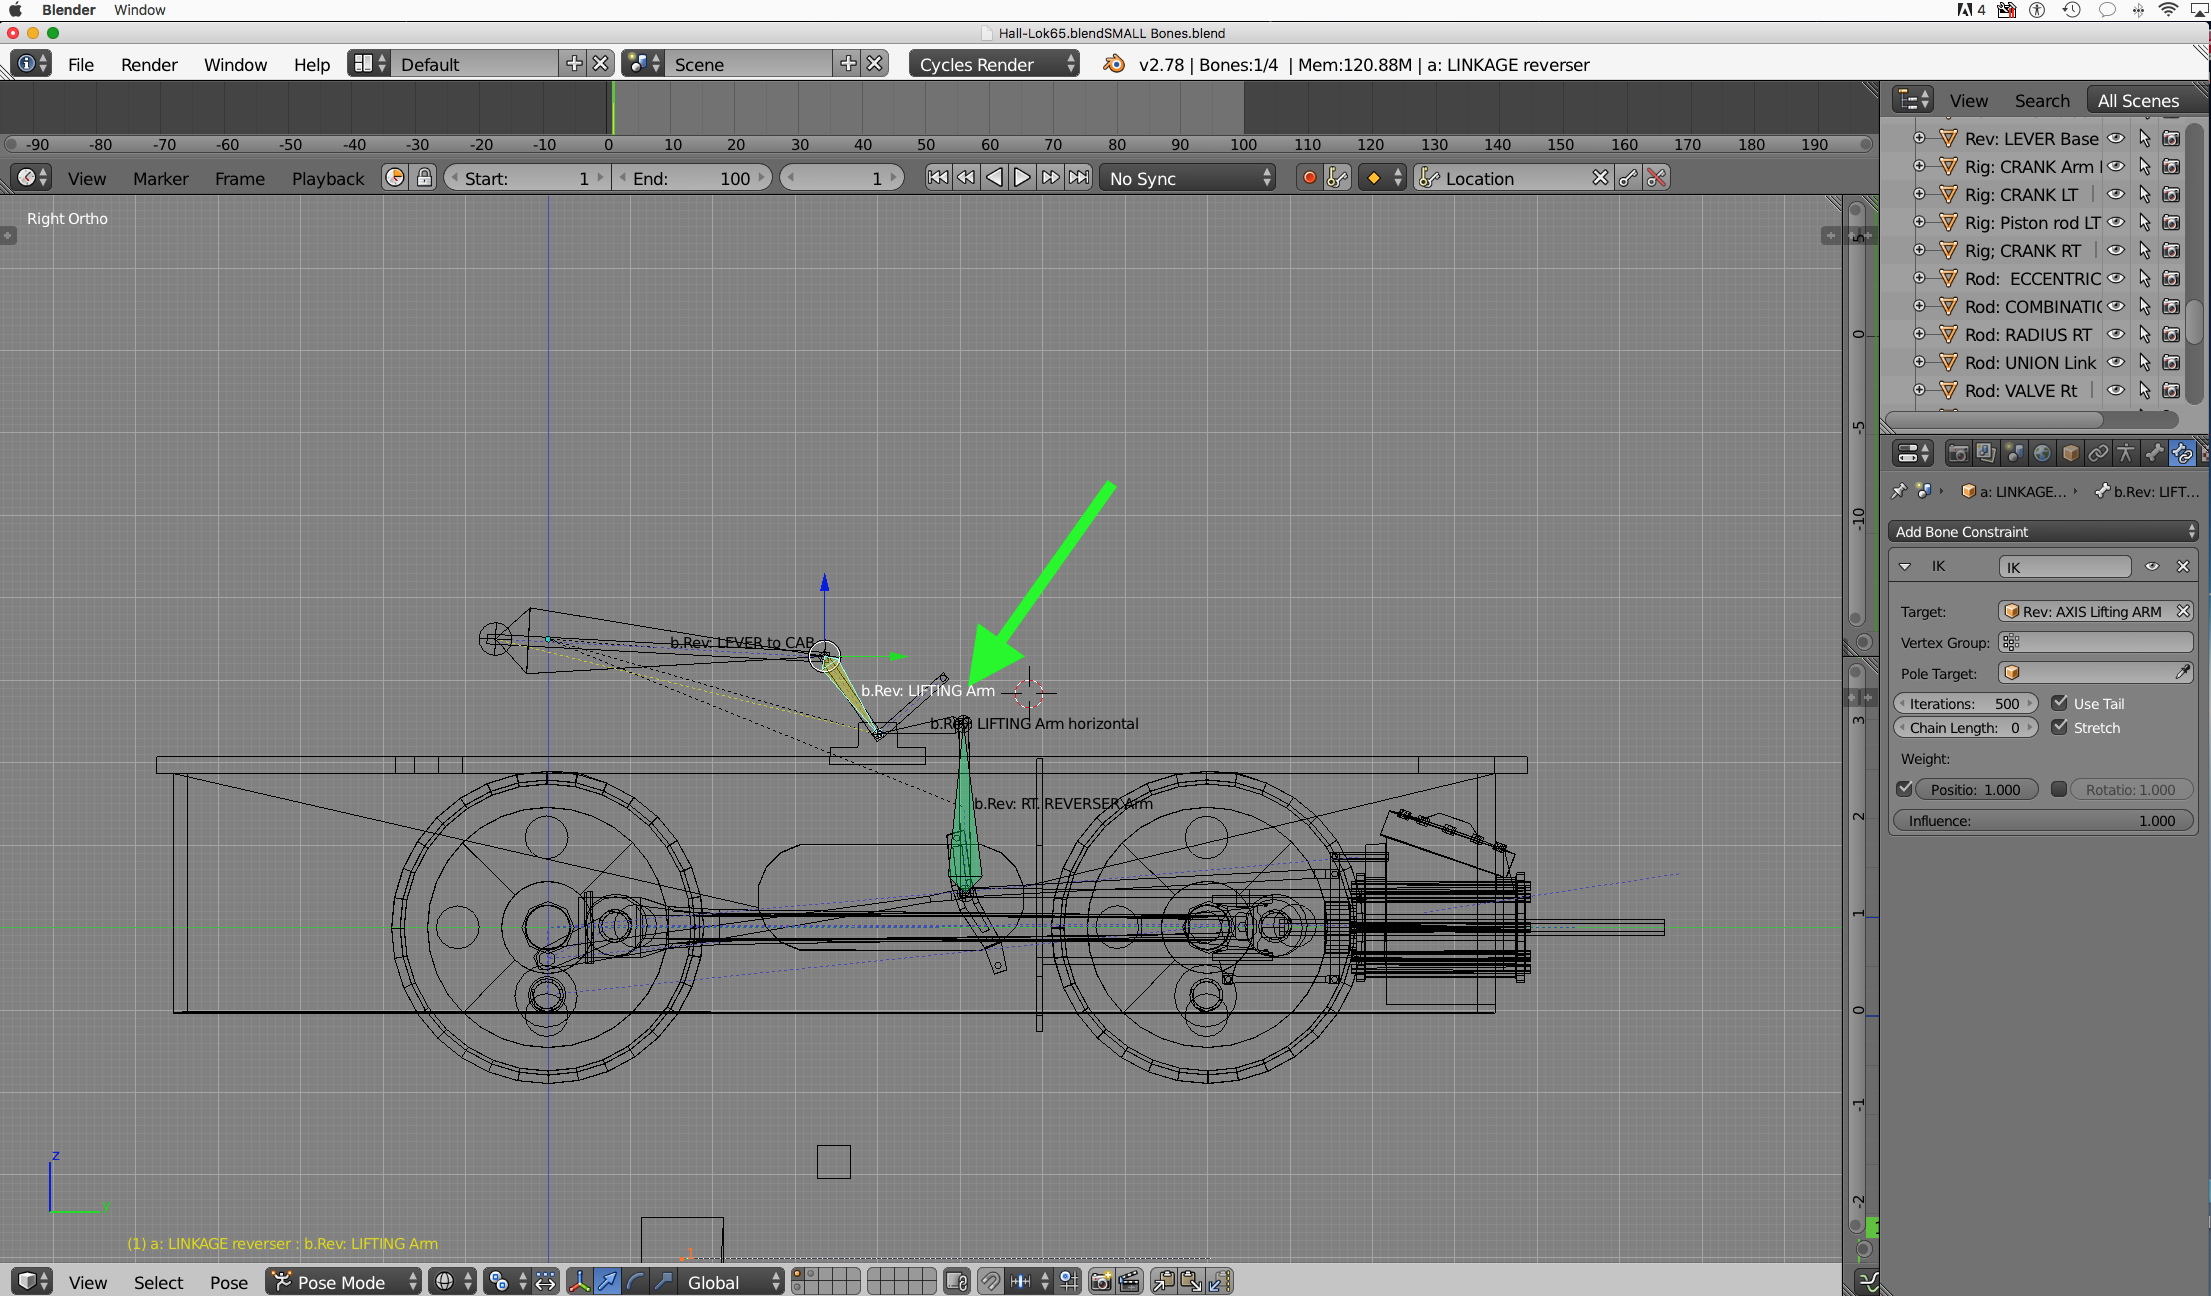
Task: Collapse the IK constraint panel triangle
Action: pos(1905,567)
